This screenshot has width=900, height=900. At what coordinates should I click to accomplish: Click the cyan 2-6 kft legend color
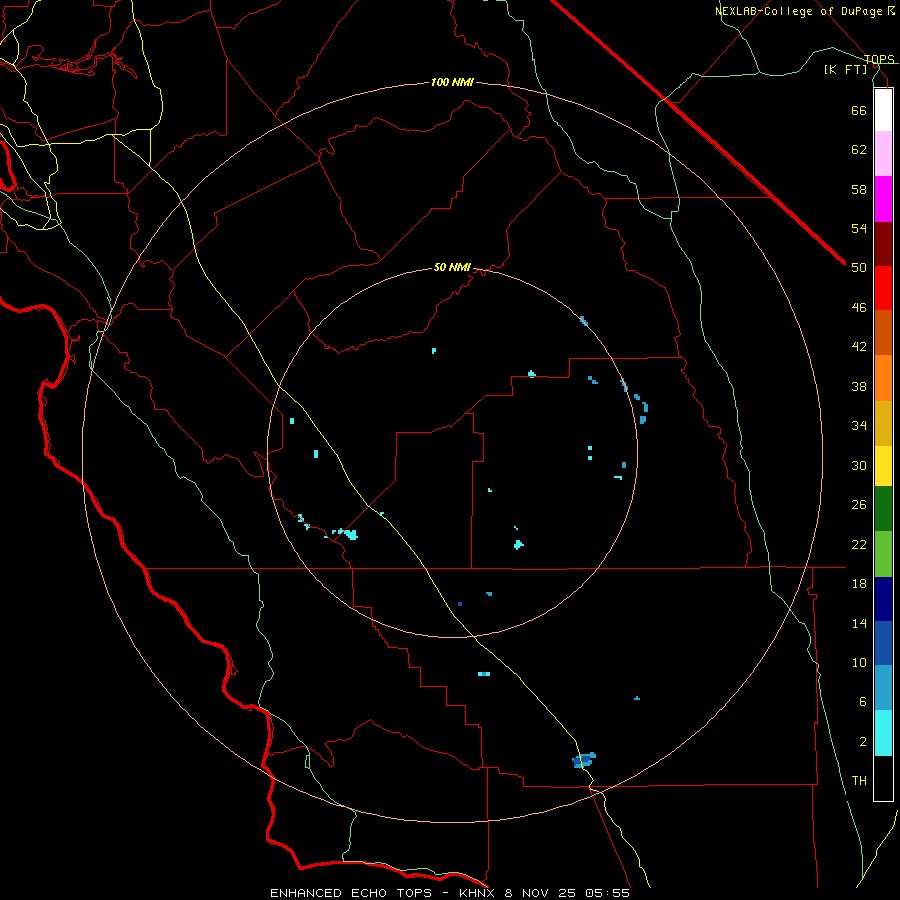pos(883,733)
